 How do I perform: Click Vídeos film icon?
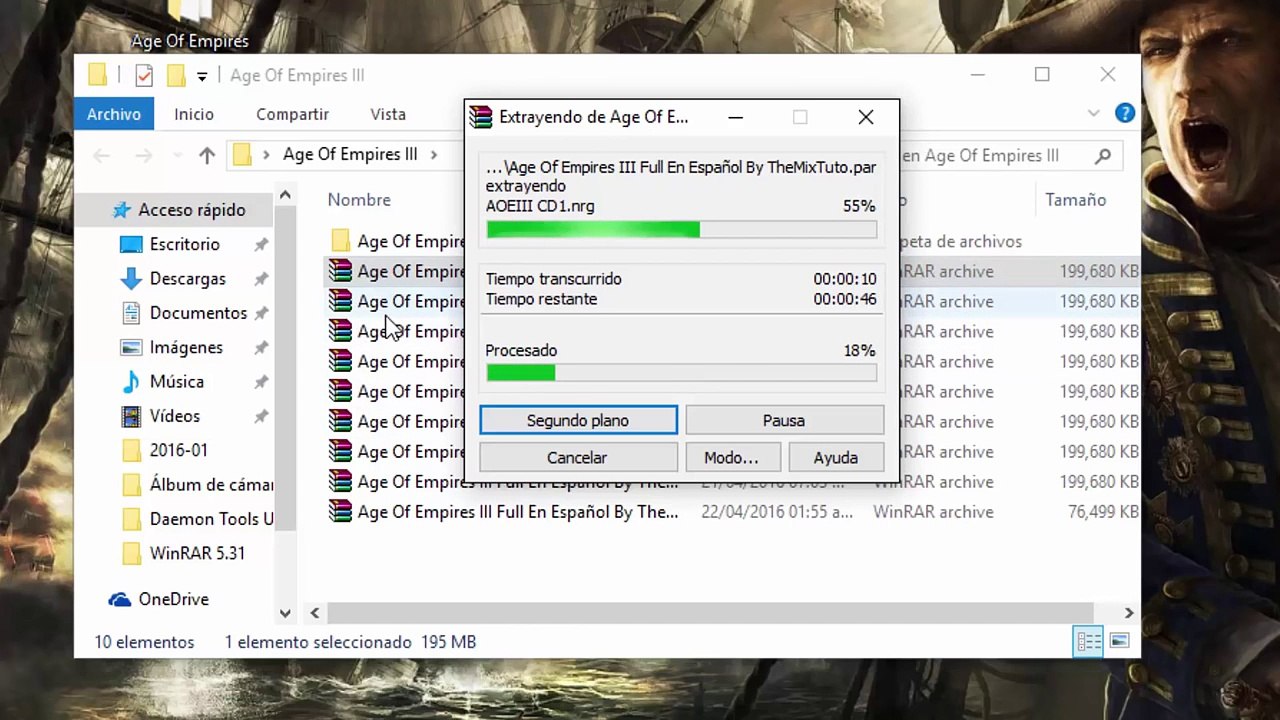131,416
